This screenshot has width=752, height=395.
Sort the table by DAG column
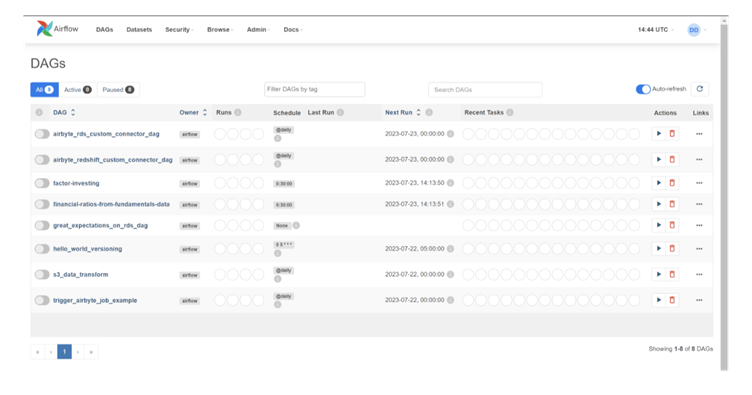tap(64, 113)
